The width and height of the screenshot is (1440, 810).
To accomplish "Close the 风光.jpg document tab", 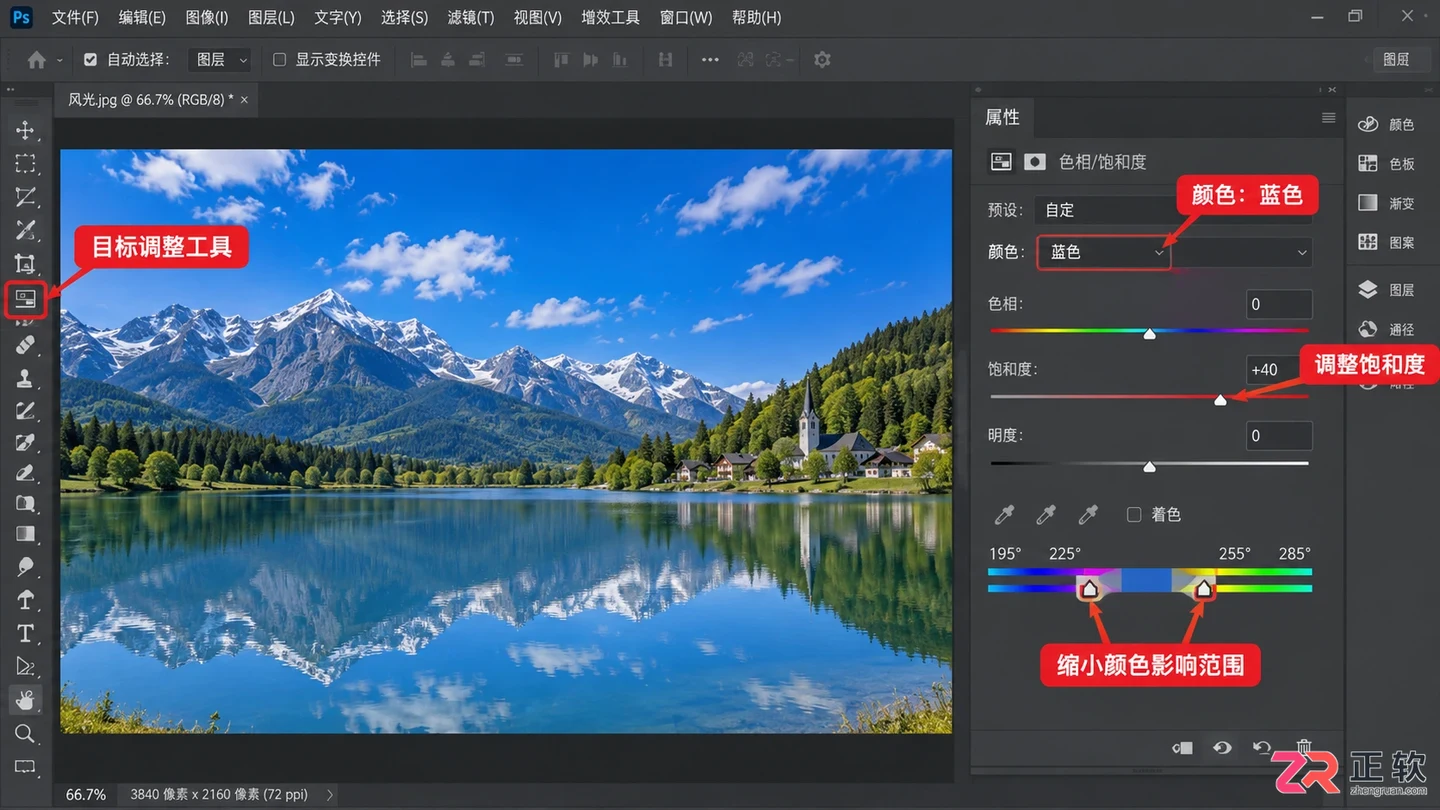I will [x=244, y=100].
